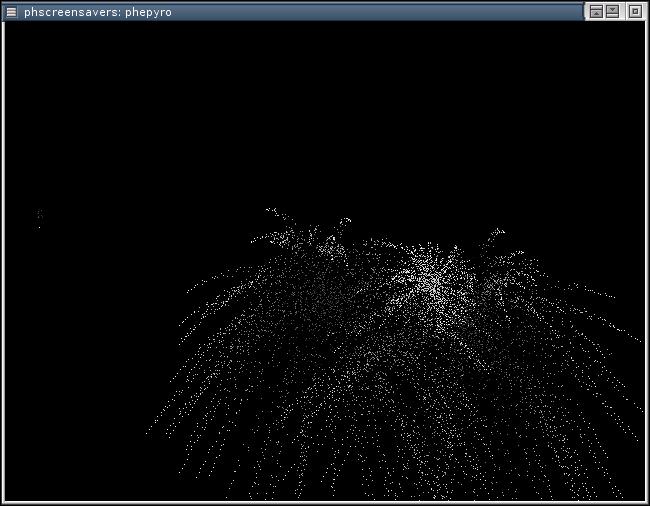Open the window menu icon in title bar

pyautogui.click(x=11, y=12)
